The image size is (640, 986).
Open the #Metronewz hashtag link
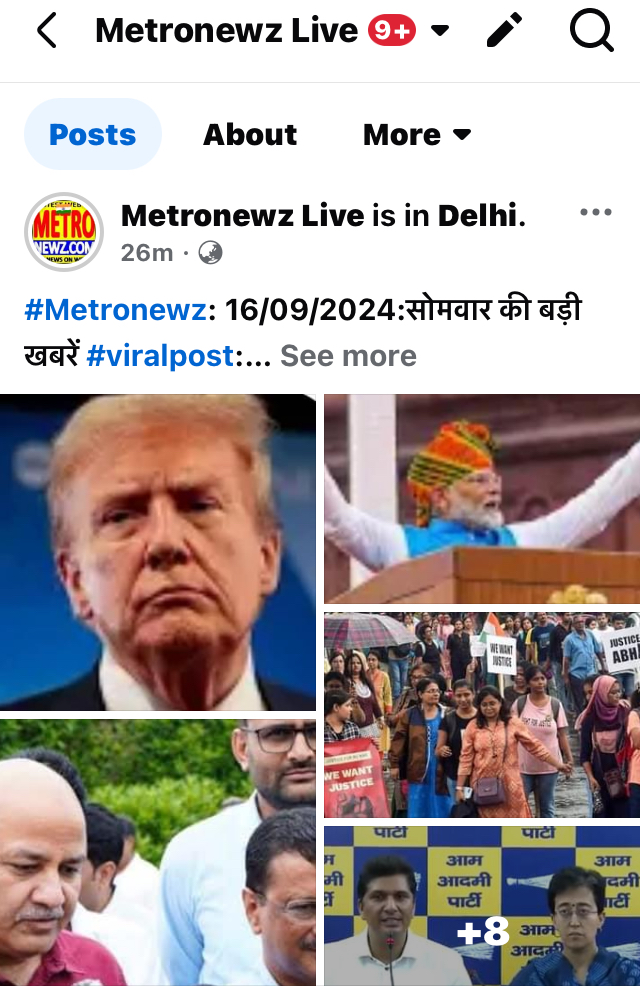[x=116, y=309]
